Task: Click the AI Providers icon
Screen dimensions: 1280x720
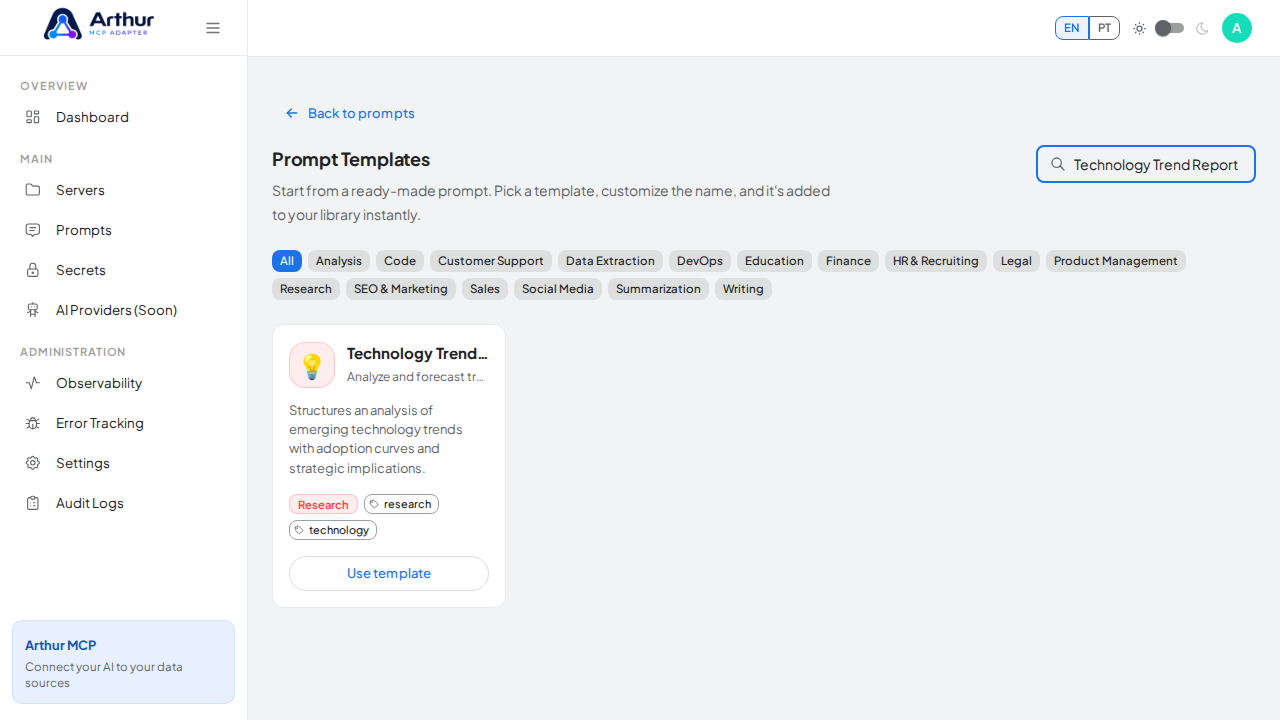Action: pos(33,310)
